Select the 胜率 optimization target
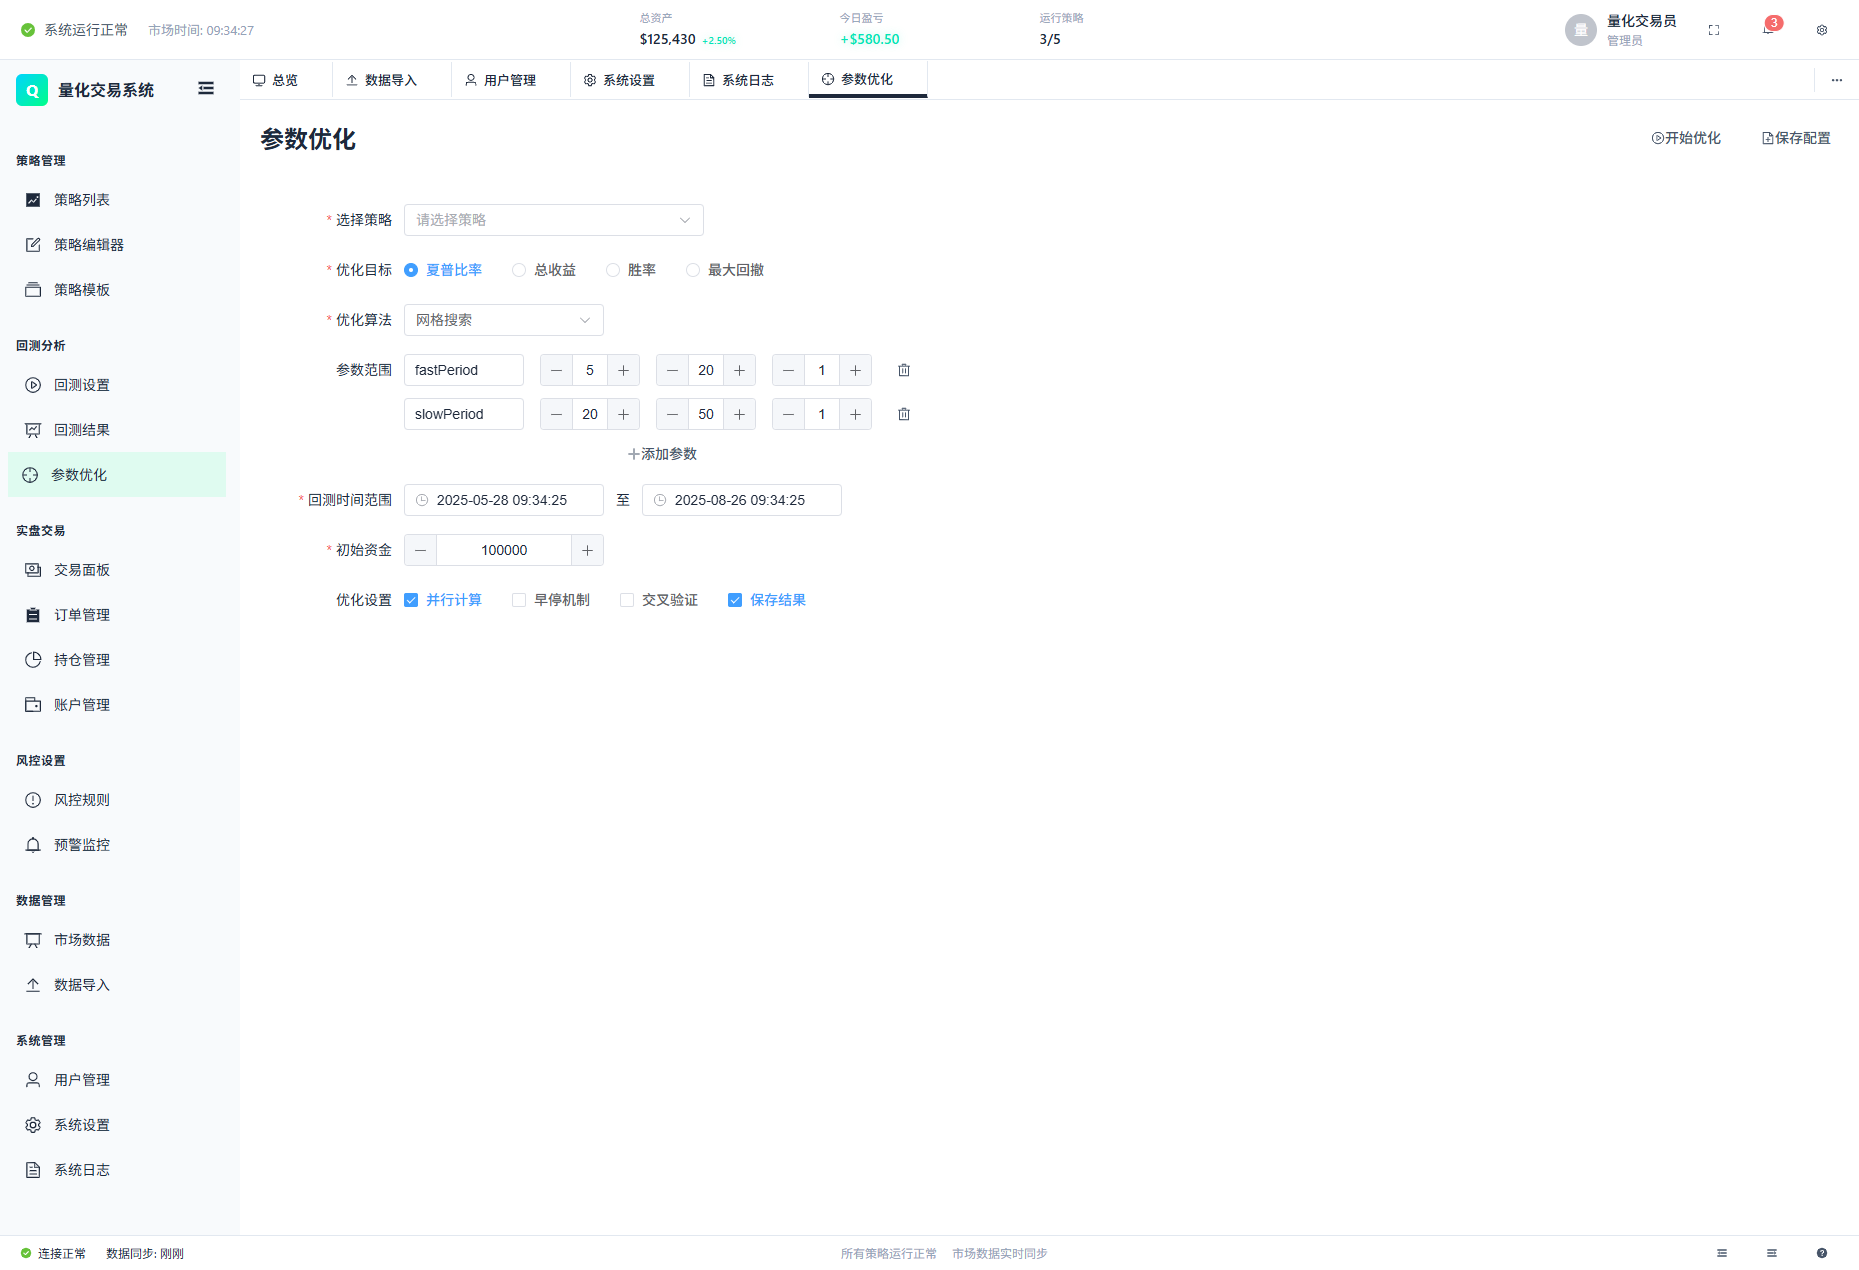 point(631,270)
